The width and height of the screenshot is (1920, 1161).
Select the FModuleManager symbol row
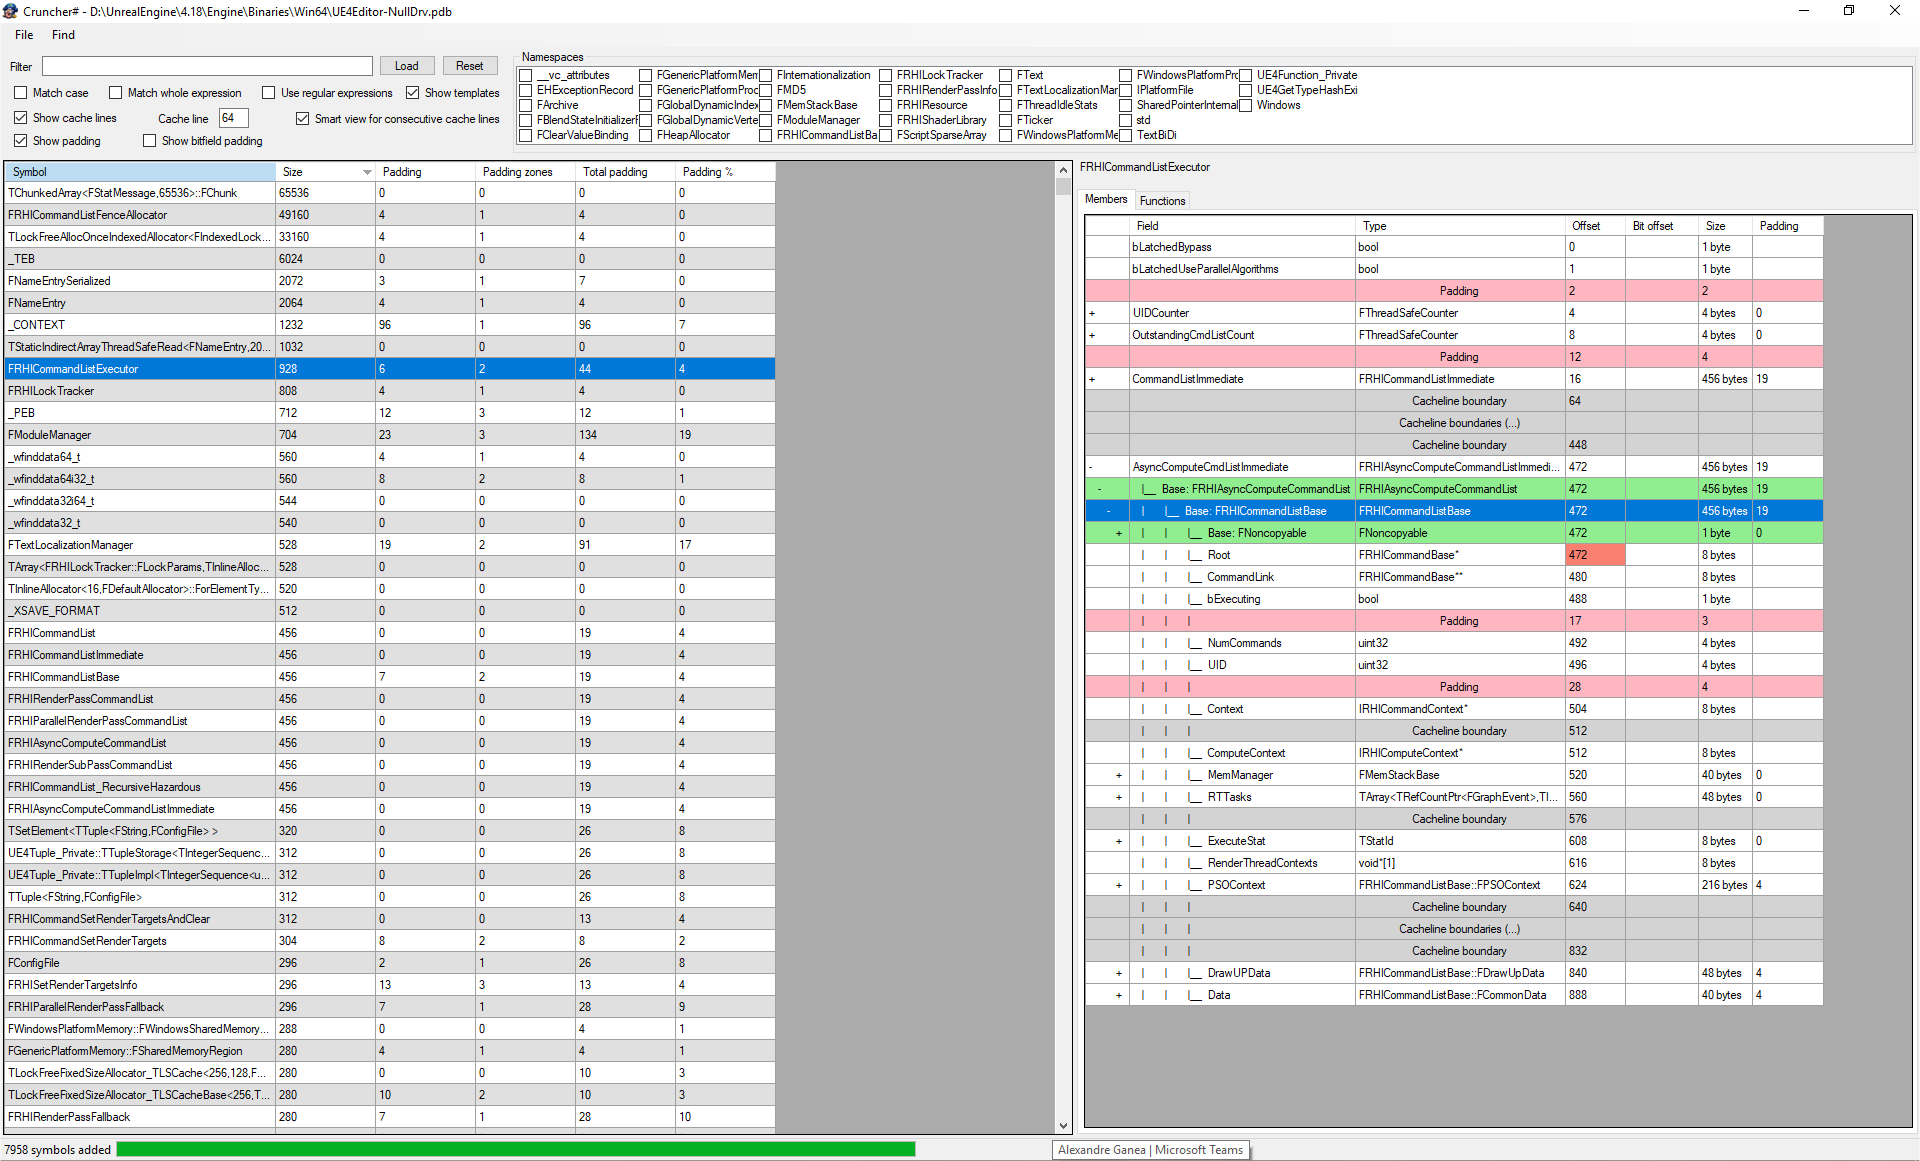(390, 435)
